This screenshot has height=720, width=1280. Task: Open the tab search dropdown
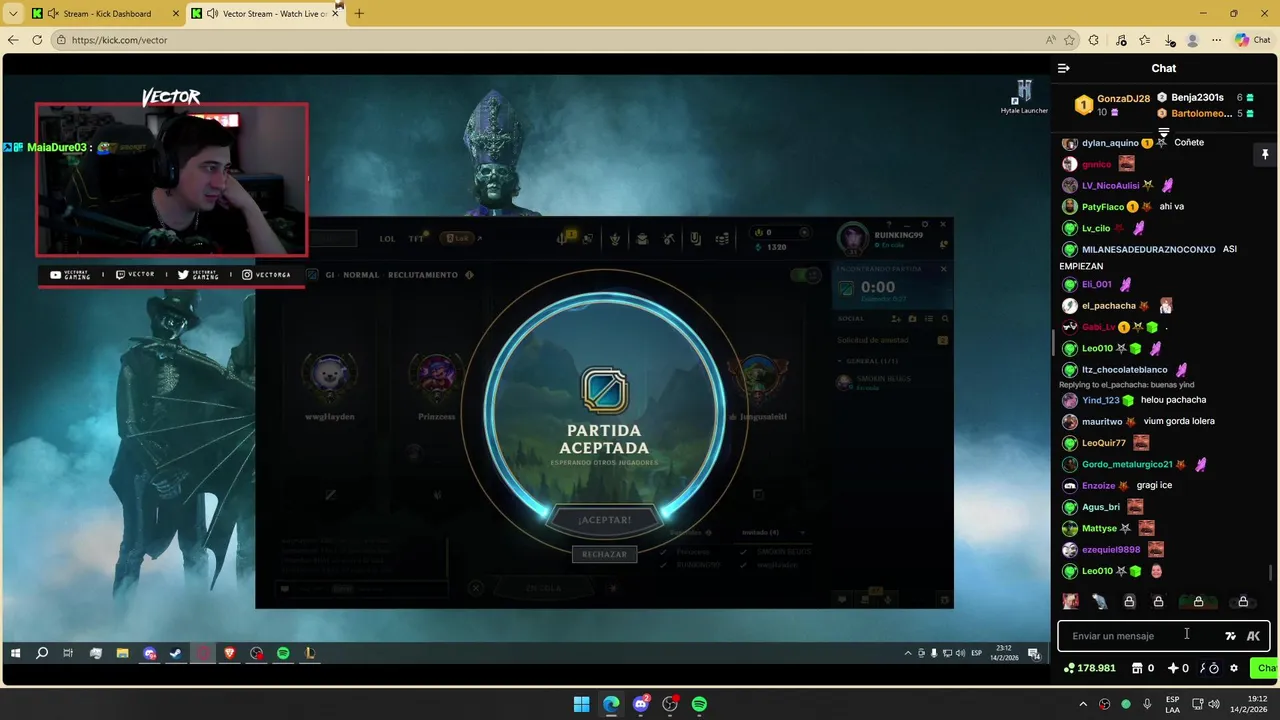point(13,14)
